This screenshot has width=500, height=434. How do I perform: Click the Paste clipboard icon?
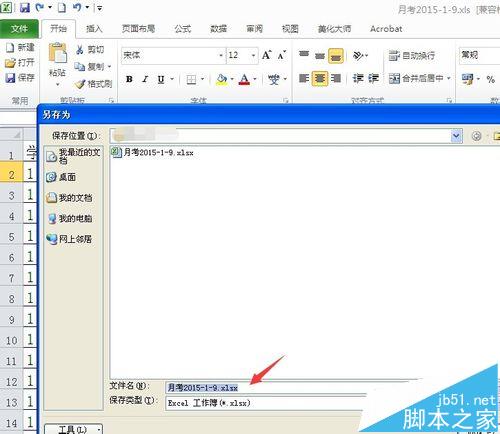pos(57,53)
